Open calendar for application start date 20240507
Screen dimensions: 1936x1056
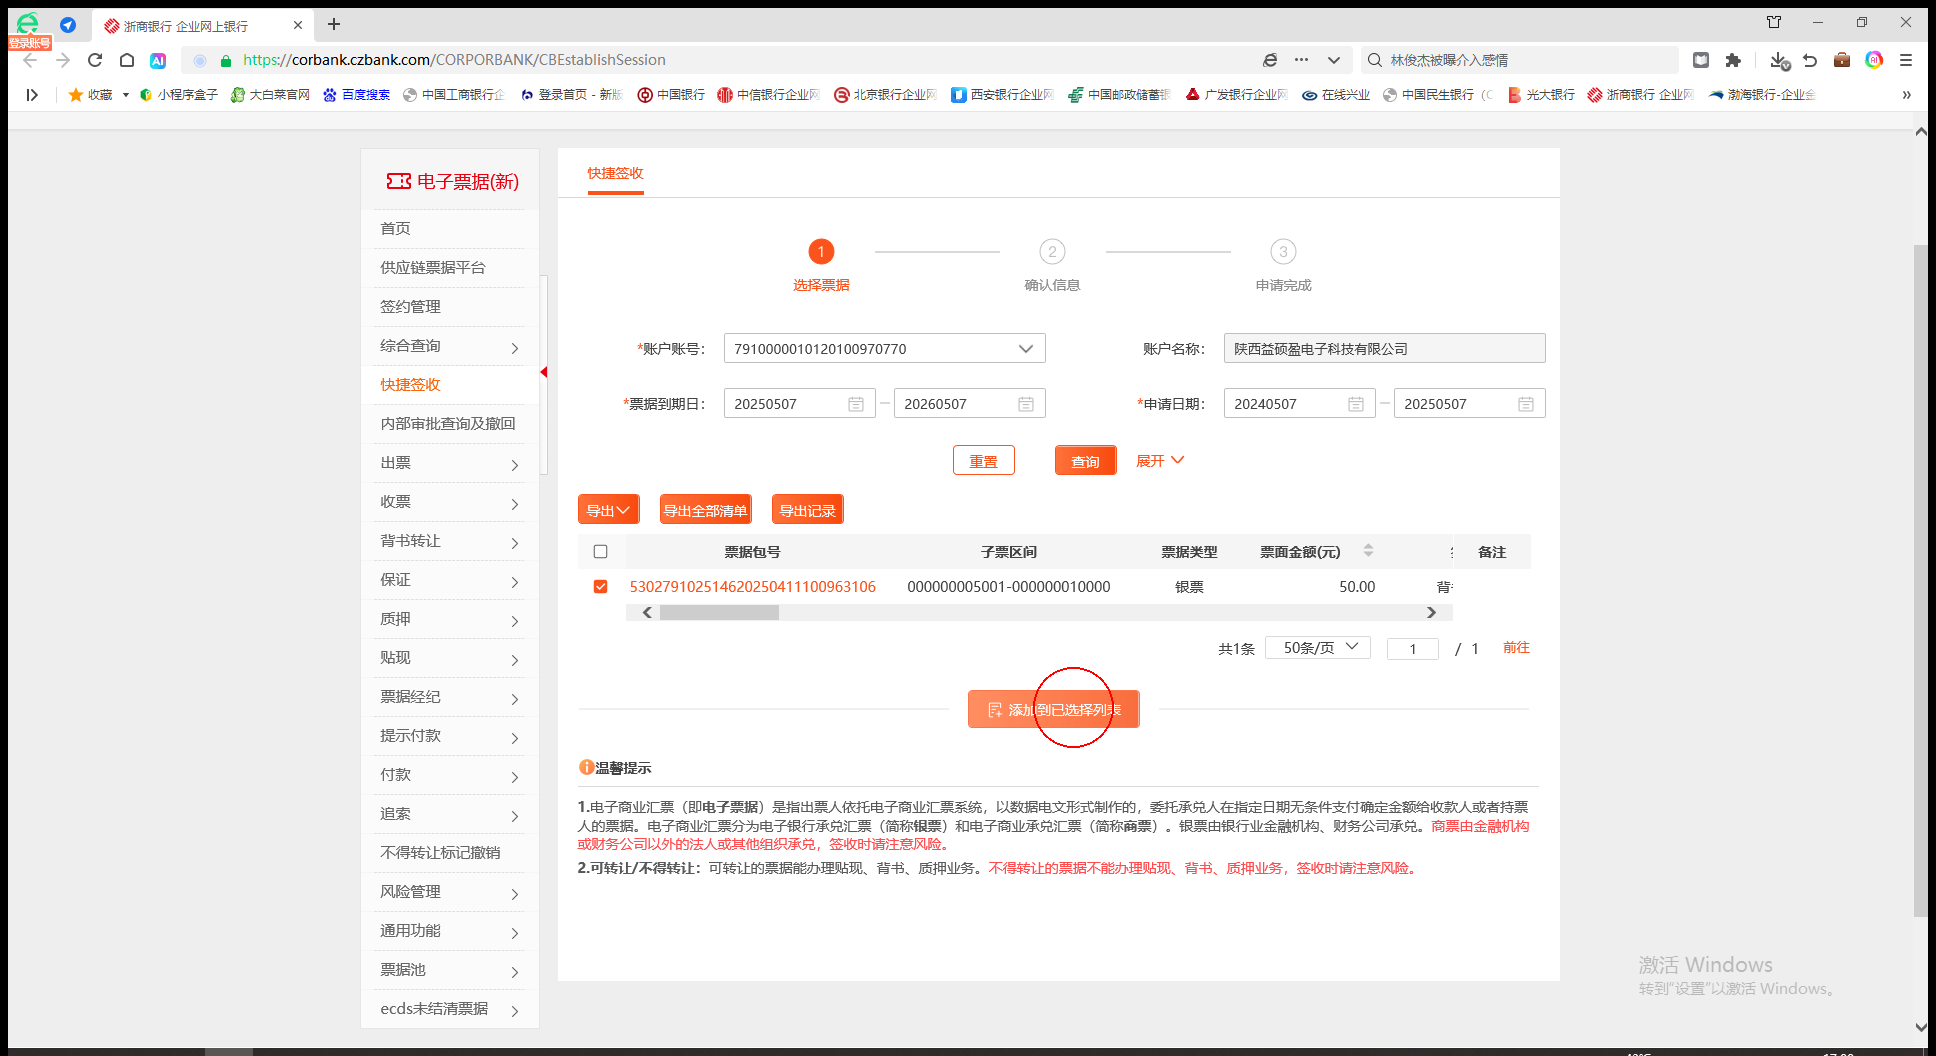pos(1356,404)
